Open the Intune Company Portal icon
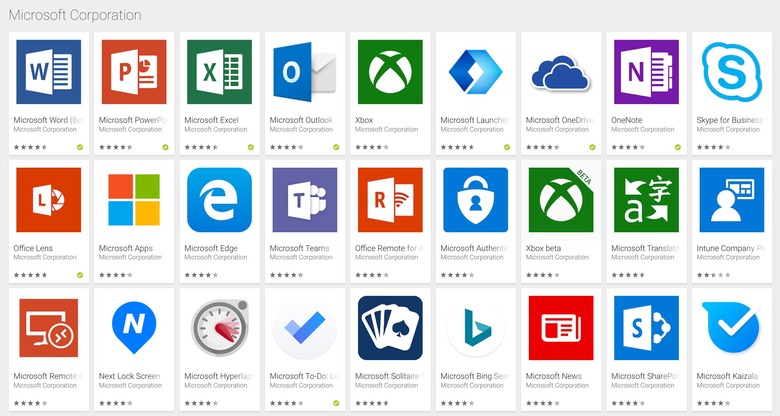Viewport: 780px width, 416px height. coord(732,200)
